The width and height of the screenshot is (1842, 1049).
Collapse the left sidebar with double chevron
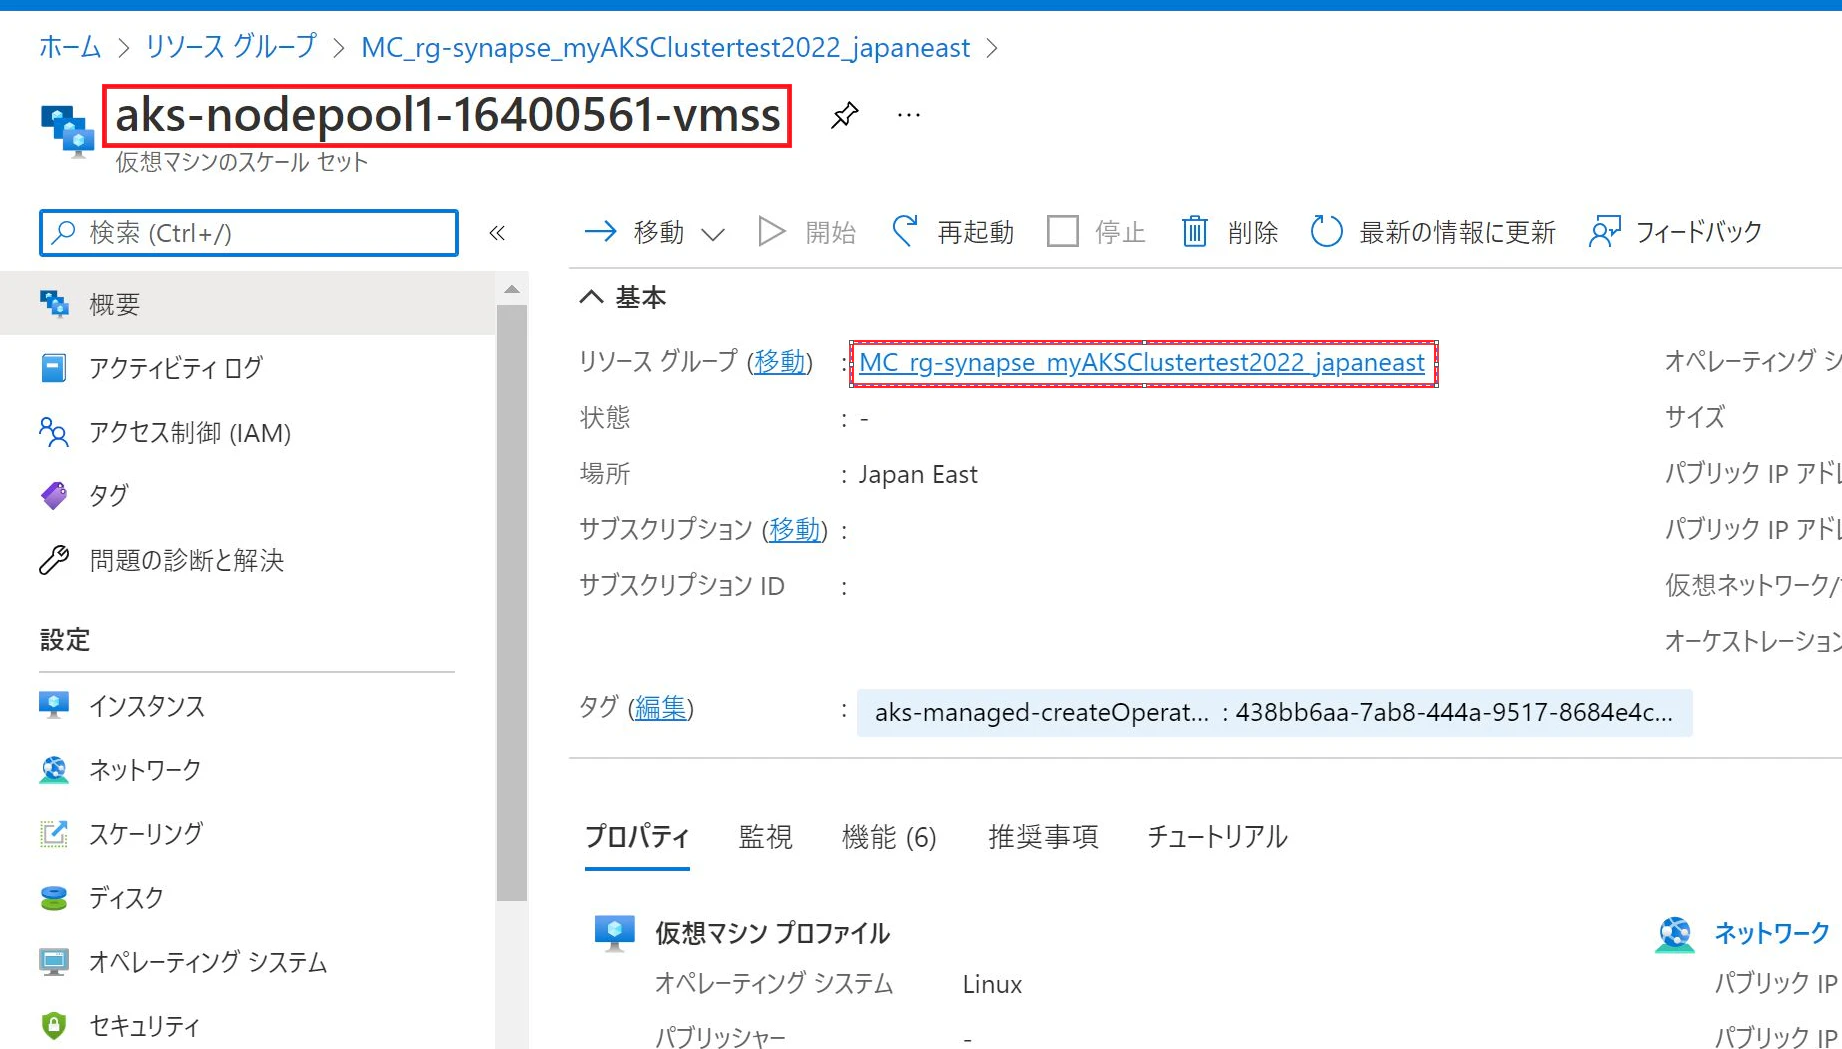click(x=497, y=233)
